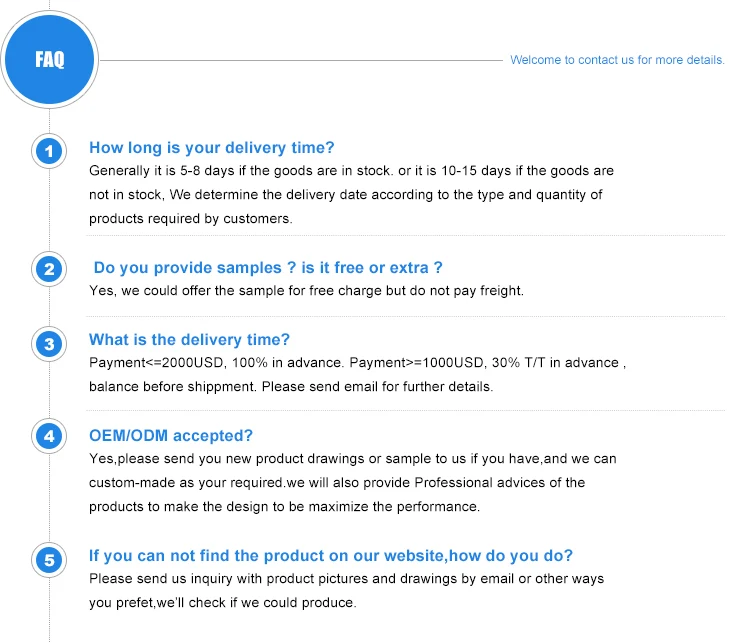750x643 pixels.
Task: Click 'products required by customers.' line
Action: click(x=190, y=218)
